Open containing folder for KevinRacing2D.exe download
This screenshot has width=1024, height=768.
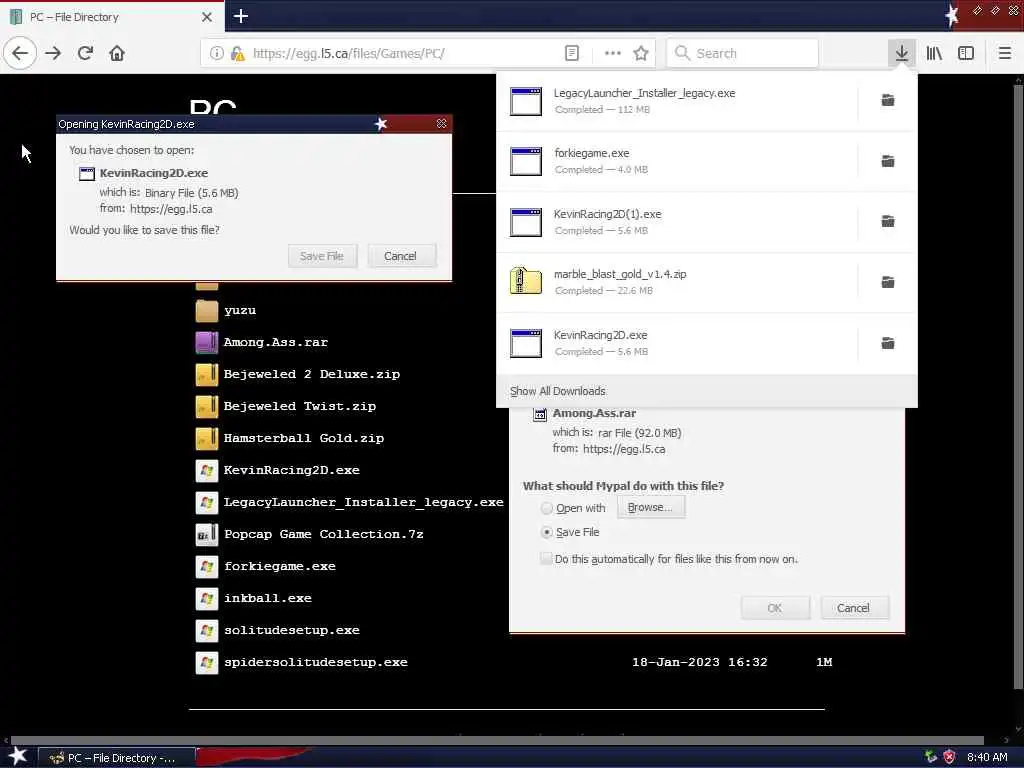(x=888, y=343)
